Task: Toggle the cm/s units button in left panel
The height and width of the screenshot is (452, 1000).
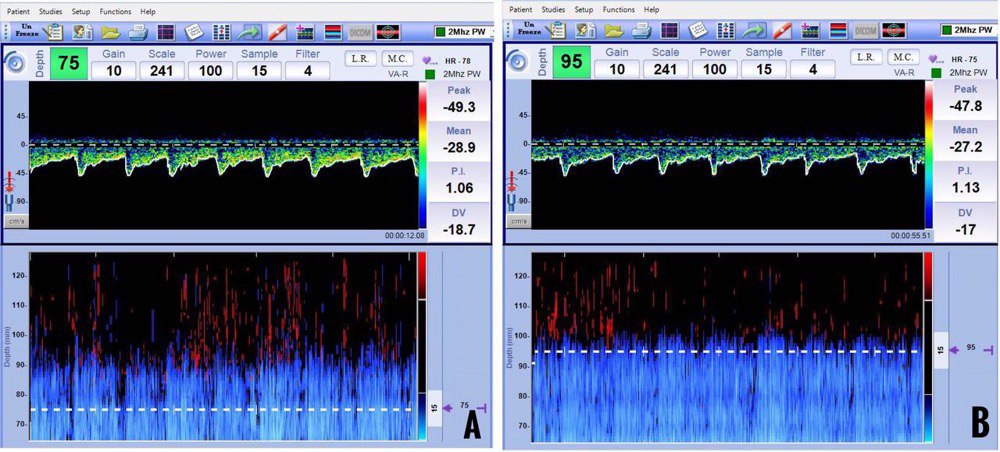Action: (x=15, y=221)
